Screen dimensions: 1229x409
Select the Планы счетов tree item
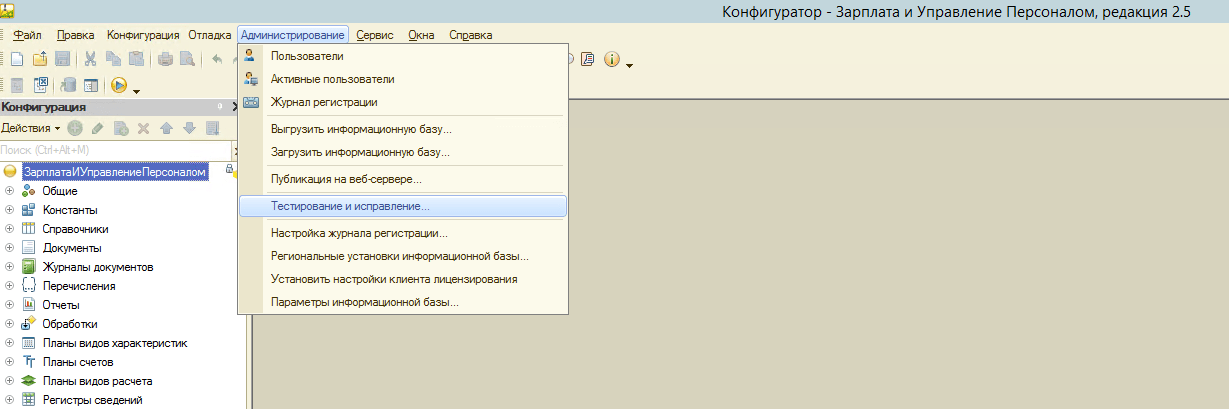click(x=78, y=362)
